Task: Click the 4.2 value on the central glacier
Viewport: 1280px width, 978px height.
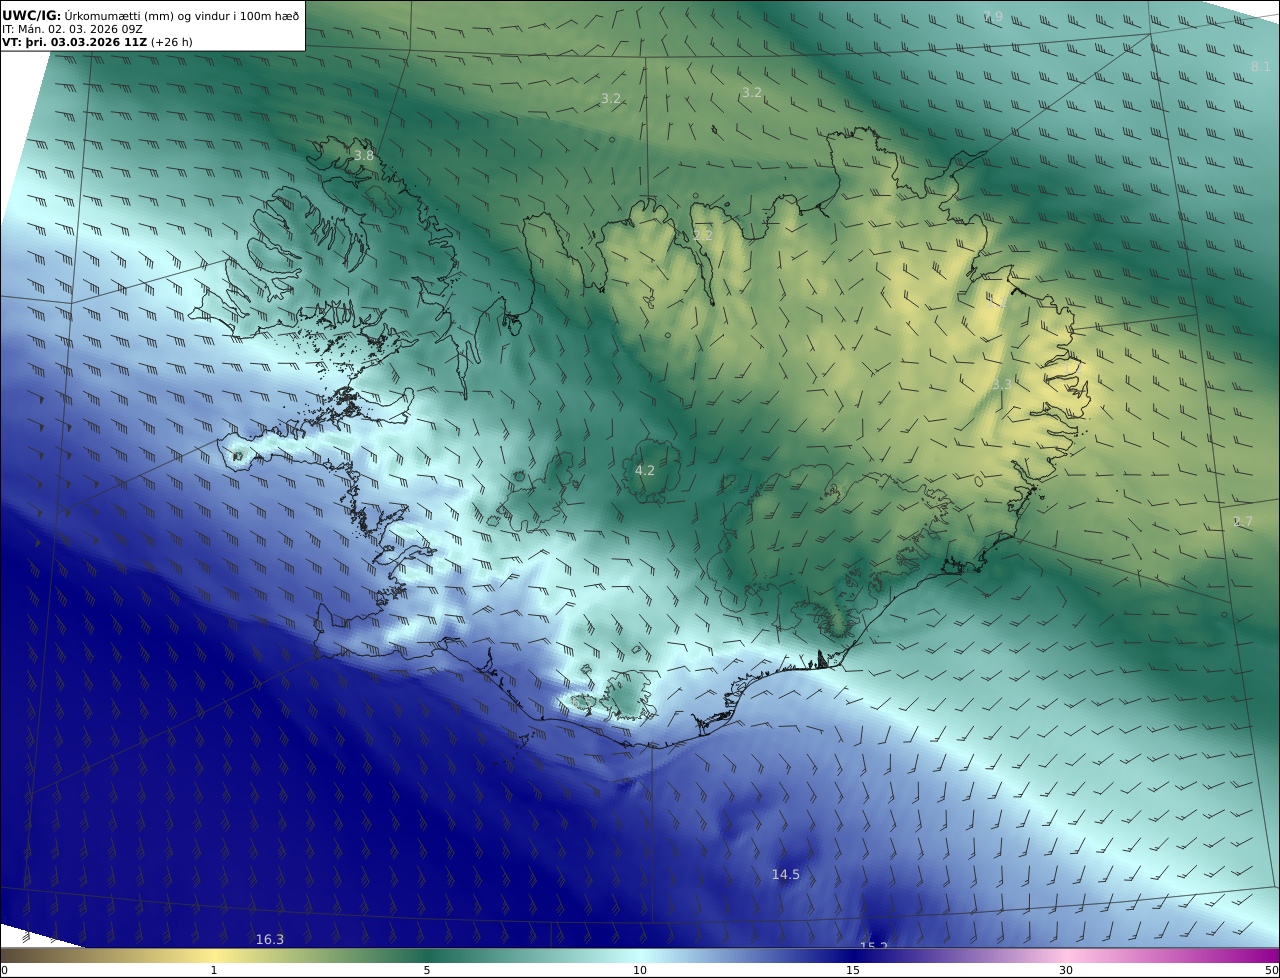Action: 645,470
